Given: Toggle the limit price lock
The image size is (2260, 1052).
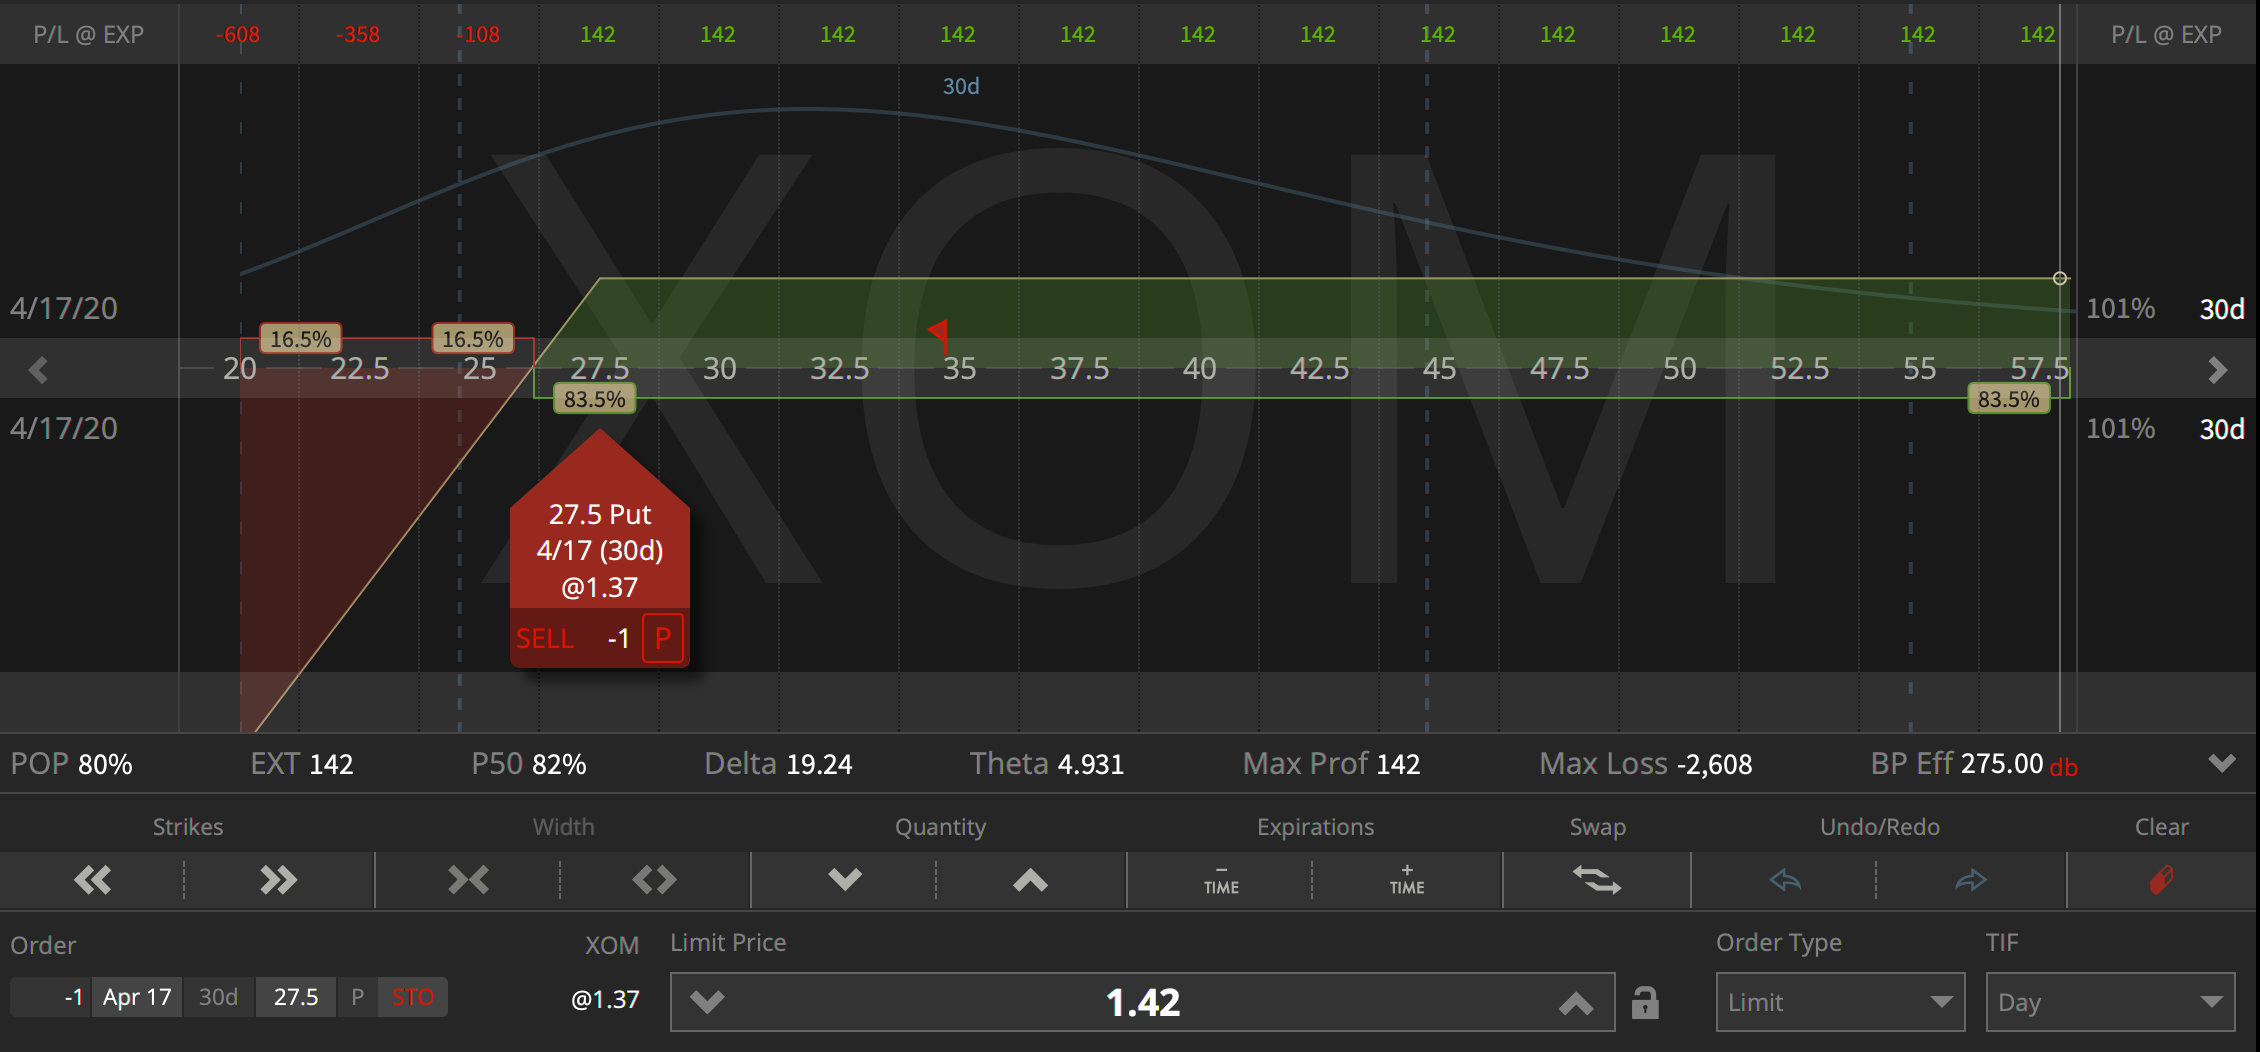Looking at the screenshot, I should pyautogui.click(x=1645, y=1002).
